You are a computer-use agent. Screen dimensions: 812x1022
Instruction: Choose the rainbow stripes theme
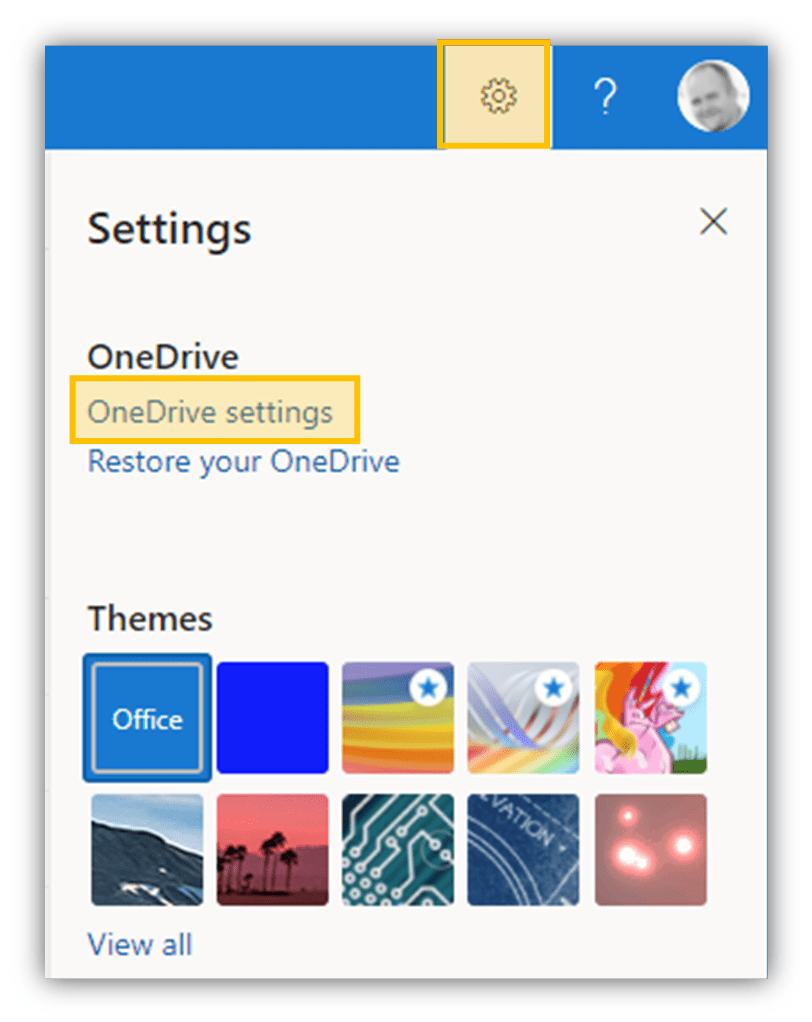click(398, 718)
